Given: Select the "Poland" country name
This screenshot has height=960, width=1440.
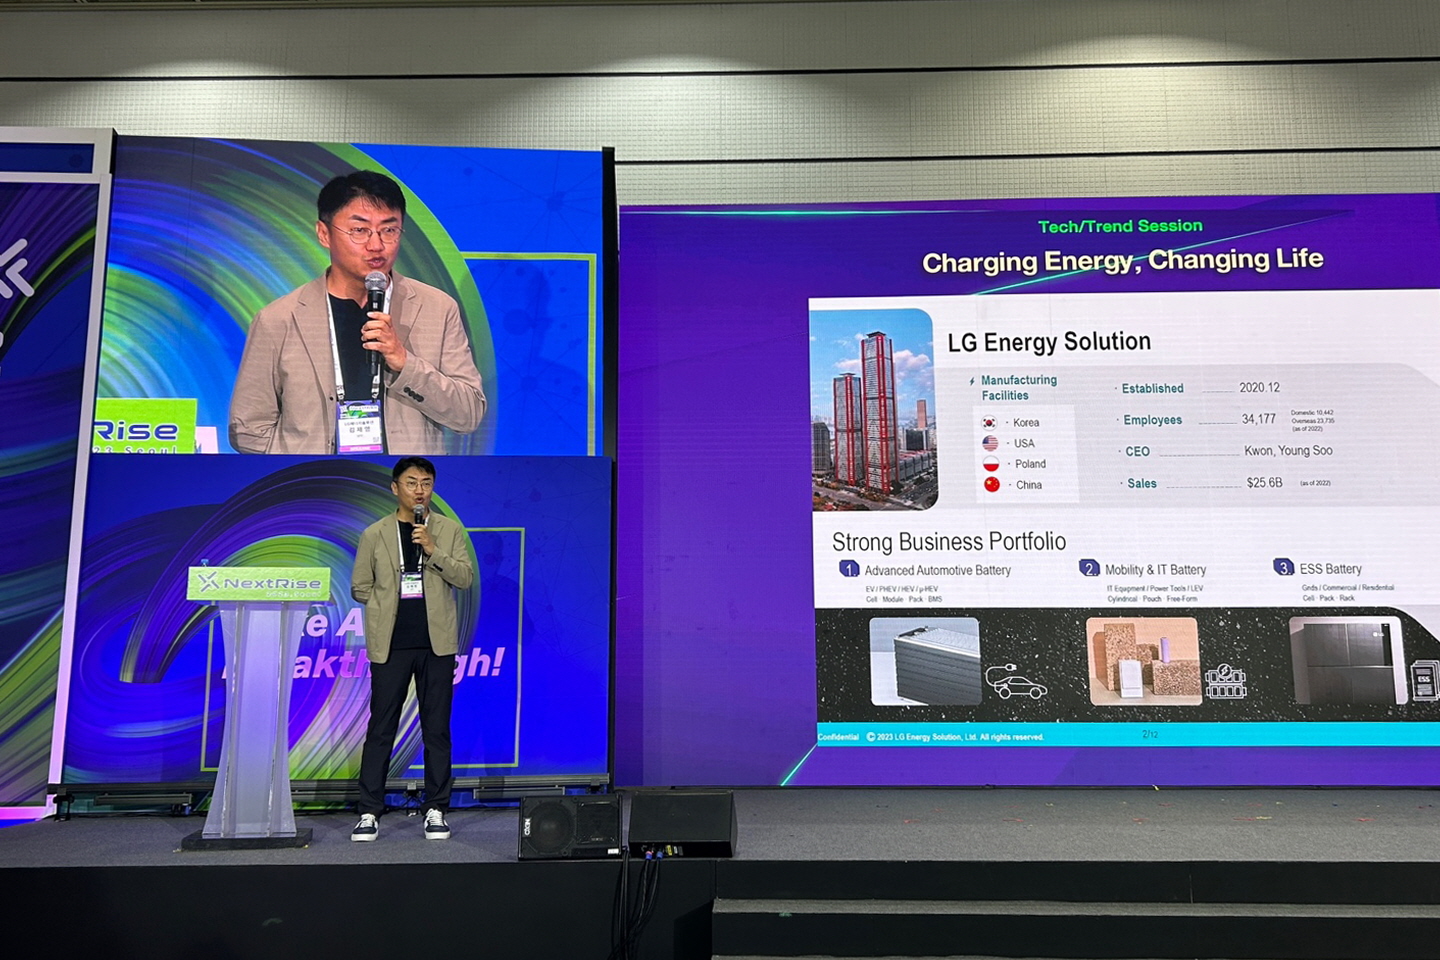Looking at the screenshot, I should tap(1030, 464).
